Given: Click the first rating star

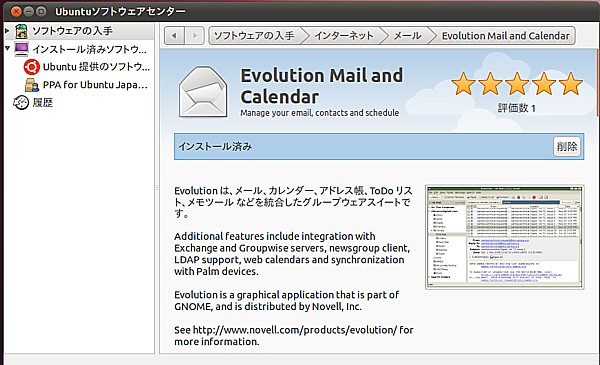Looking at the screenshot, I should 463,84.
